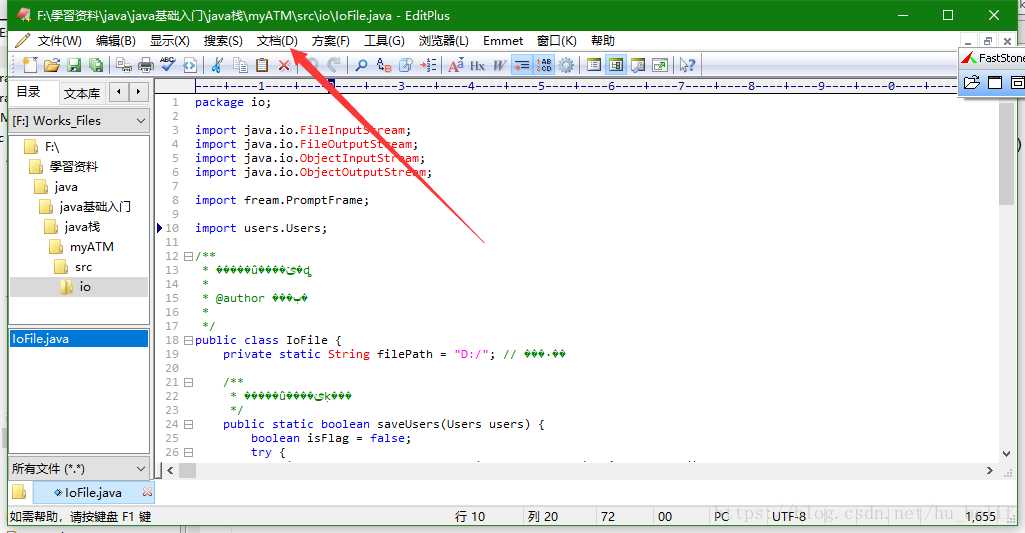Click the red X Delete icon
Image resolution: width=1025 pixels, height=533 pixels.
click(284, 65)
